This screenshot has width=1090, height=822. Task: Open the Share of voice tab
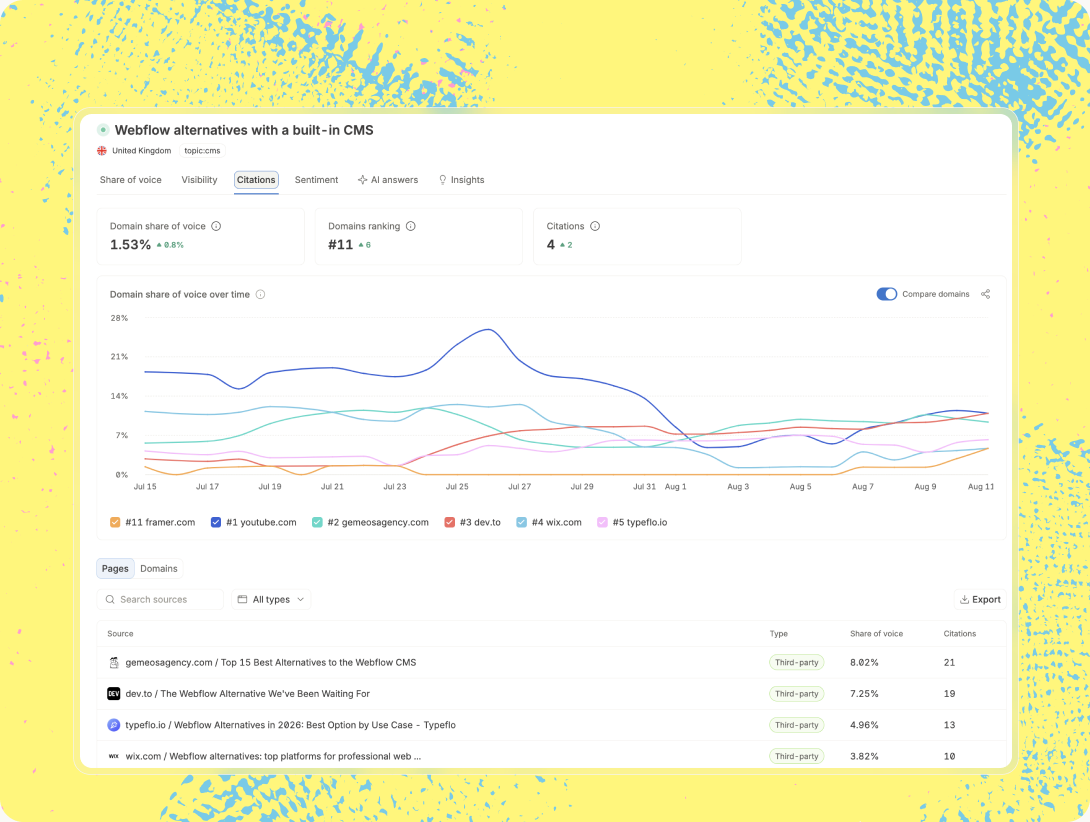[x=131, y=180]
